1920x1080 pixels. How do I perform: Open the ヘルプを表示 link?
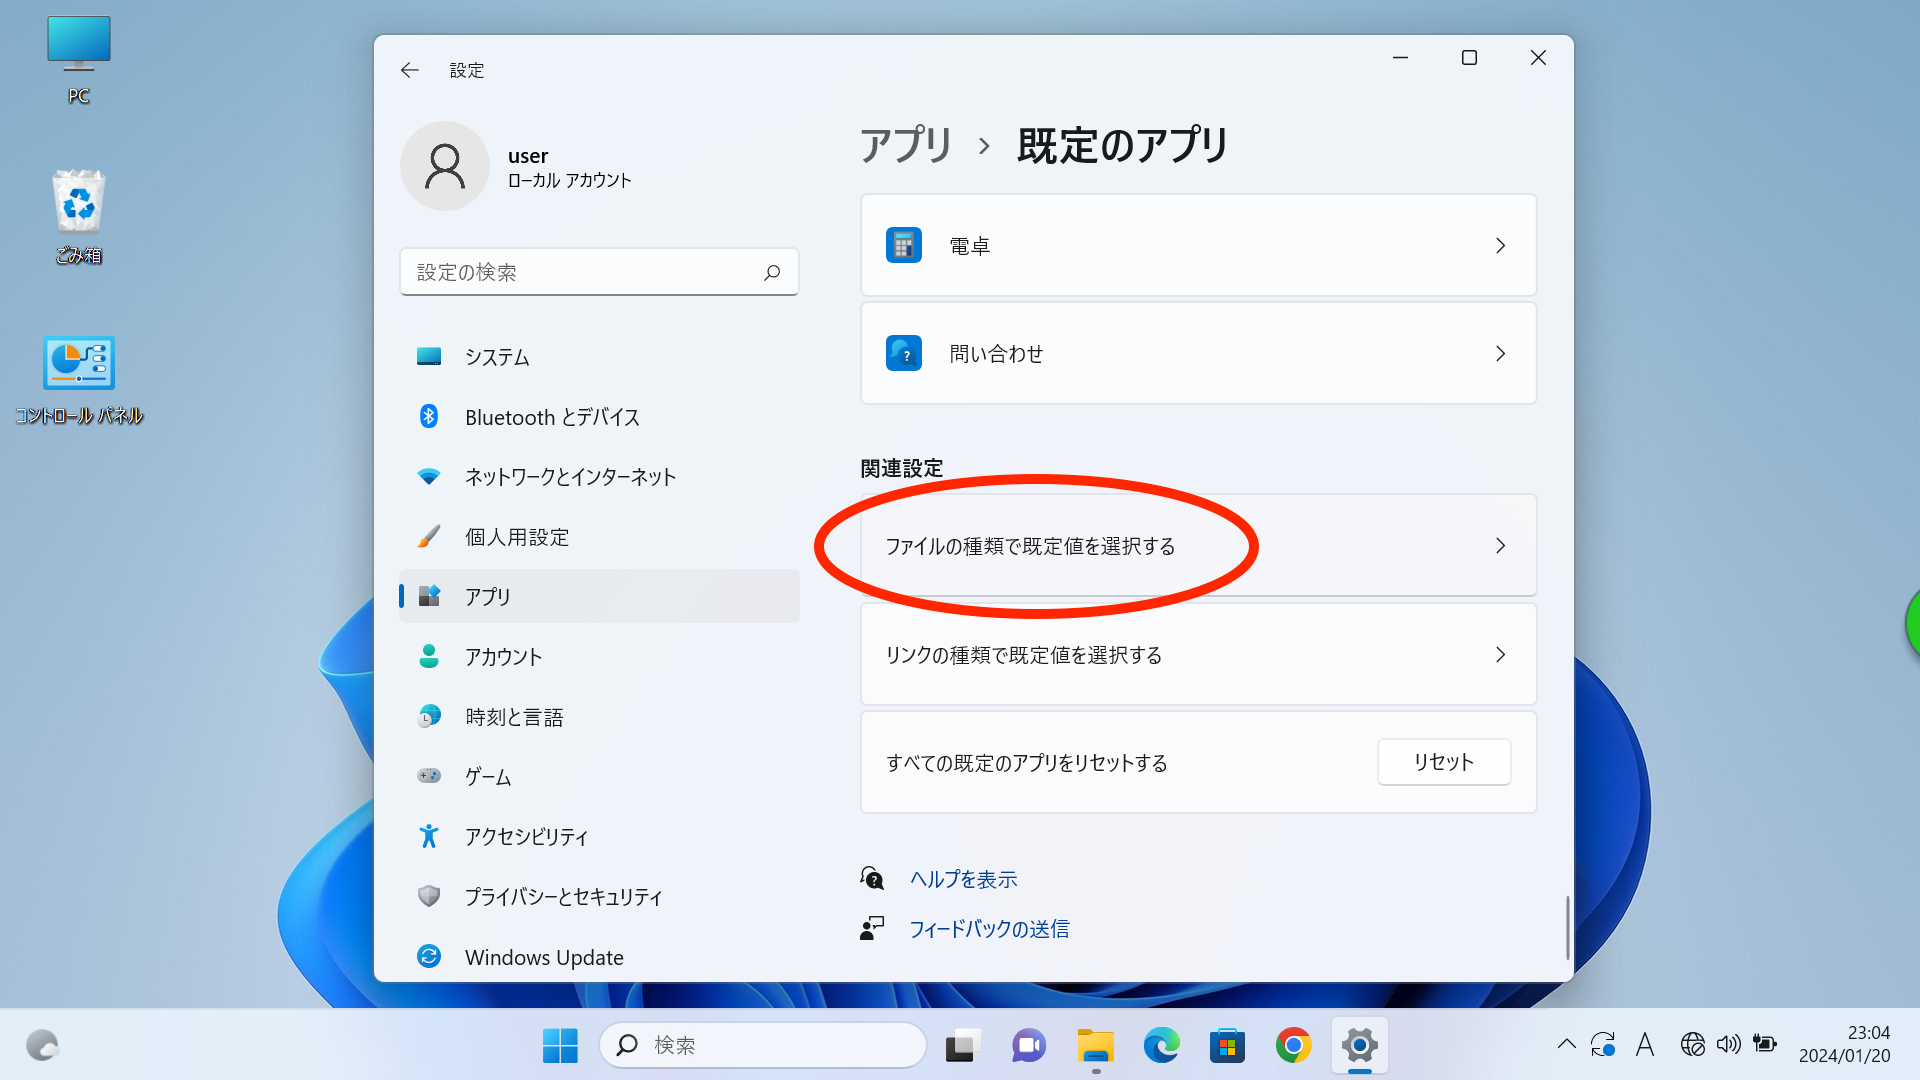(x=963, y=879)
